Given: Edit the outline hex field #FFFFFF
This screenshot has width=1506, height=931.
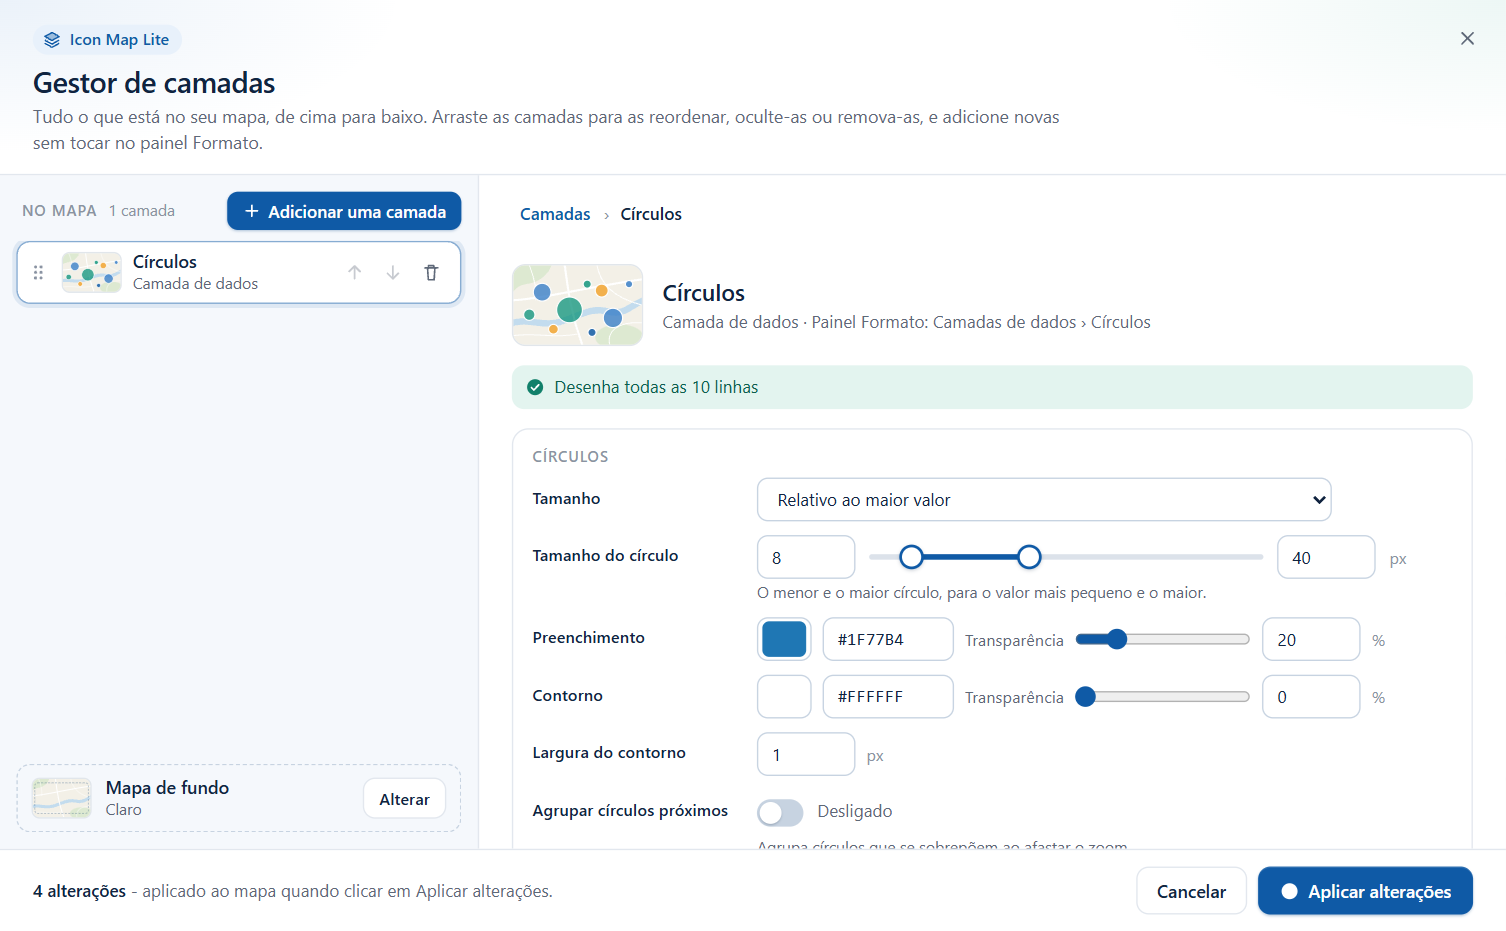Looking at the screenshot, I should click(888, 697).
